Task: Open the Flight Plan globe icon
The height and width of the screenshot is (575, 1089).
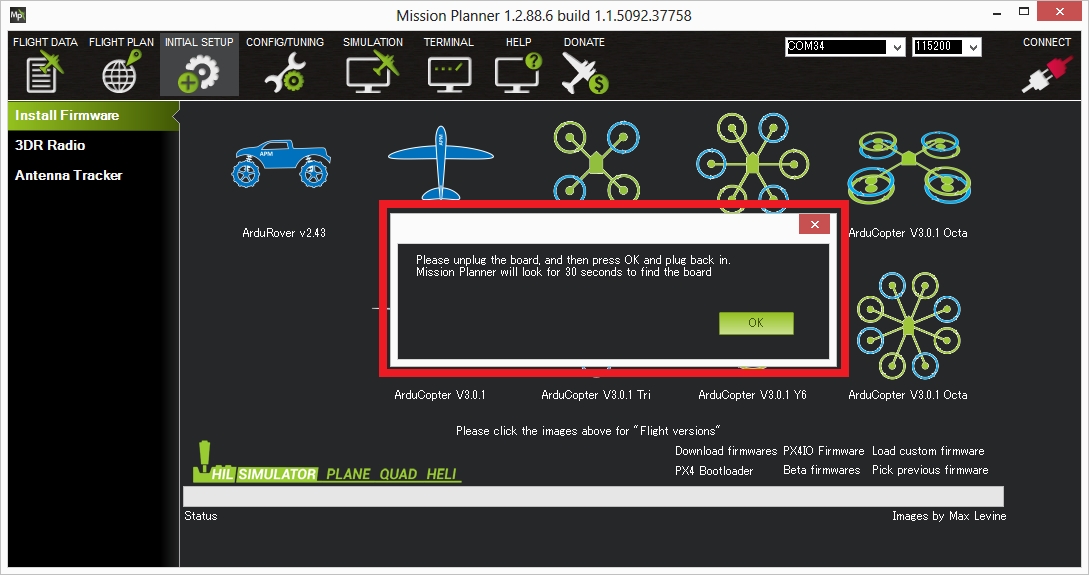Action: tap(121, 66)
